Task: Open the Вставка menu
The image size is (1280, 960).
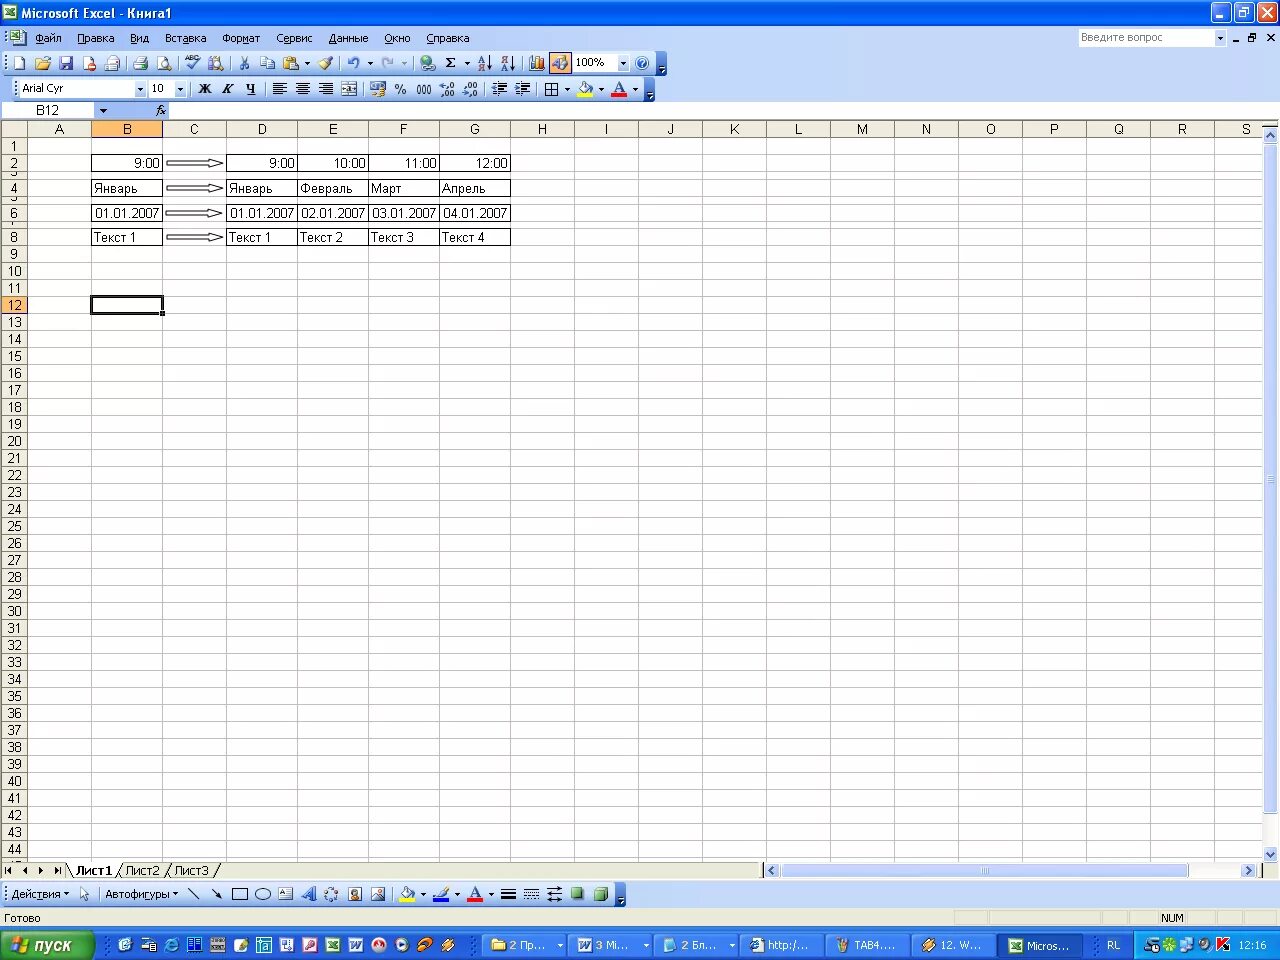Action: (x=185, y=38)
